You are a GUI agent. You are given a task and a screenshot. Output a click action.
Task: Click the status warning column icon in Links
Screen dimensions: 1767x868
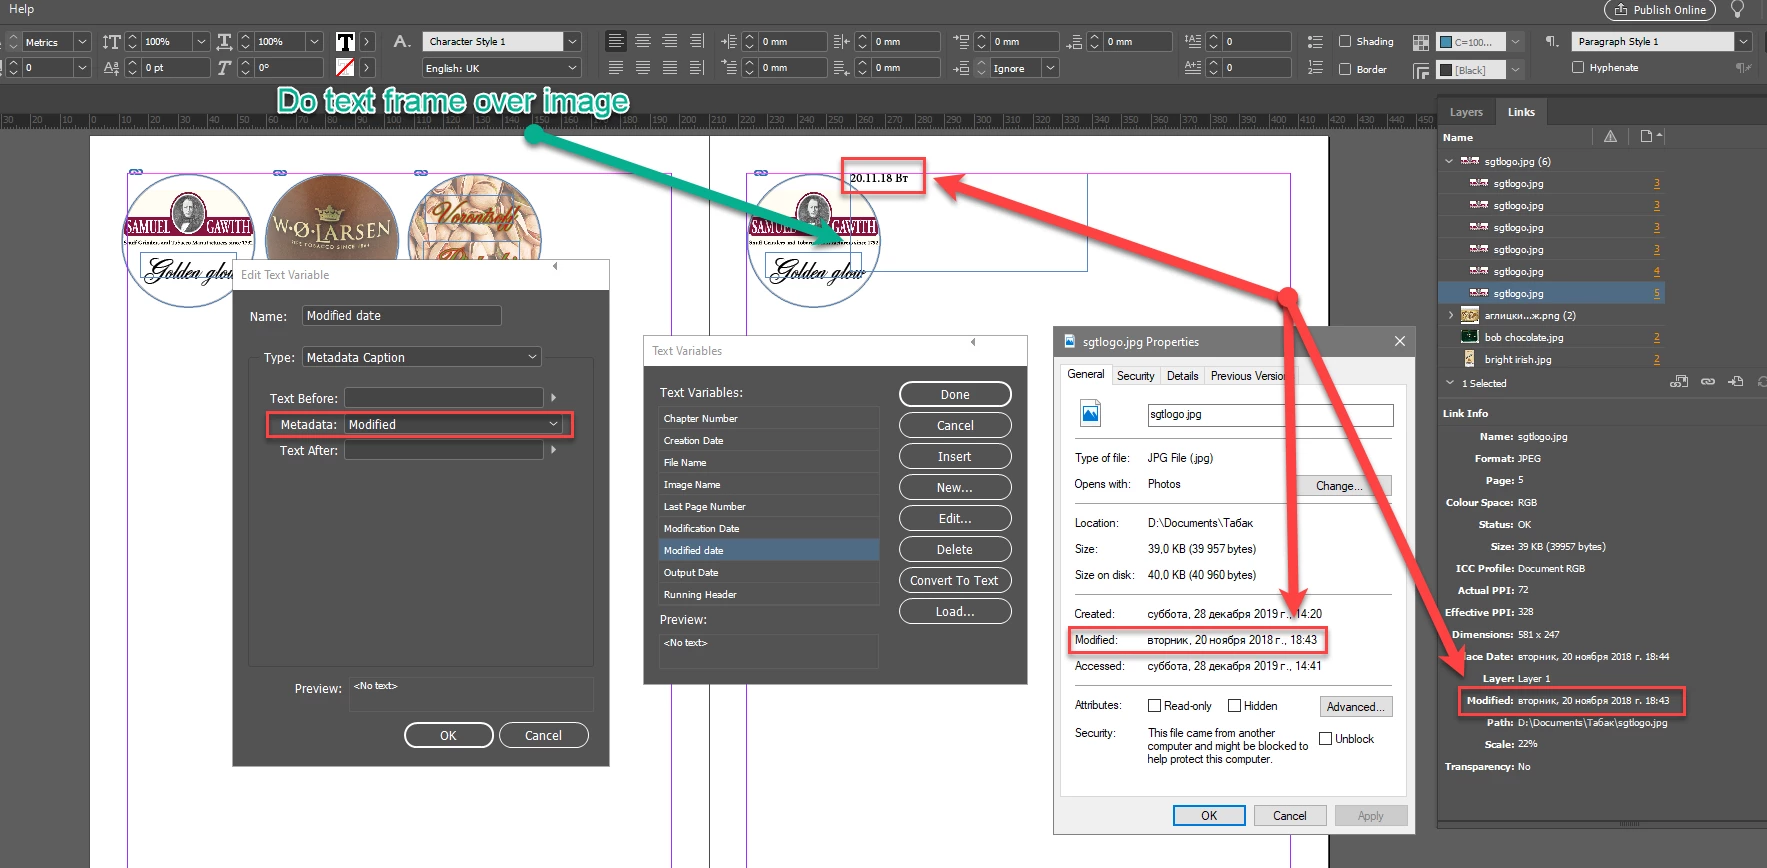(x=1610, y=137)
